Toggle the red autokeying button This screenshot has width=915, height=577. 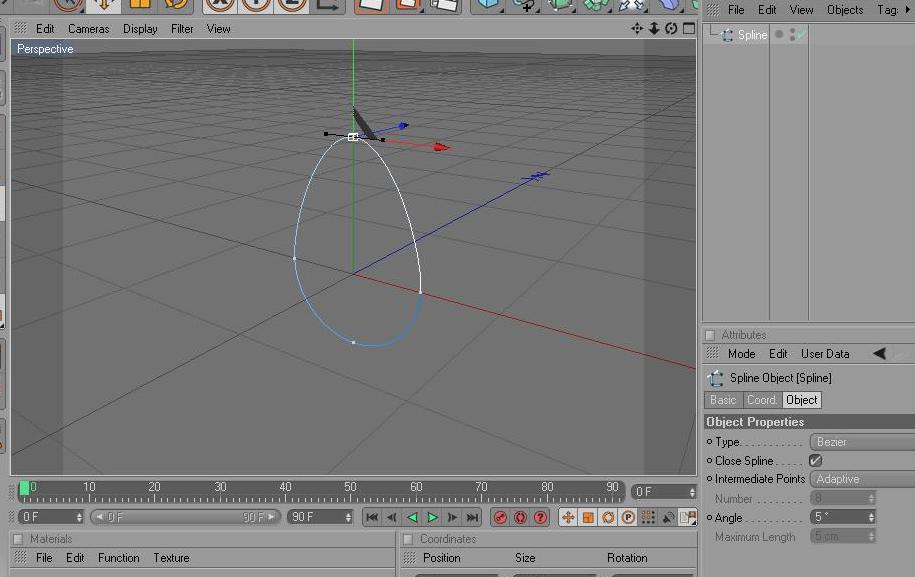521,517
